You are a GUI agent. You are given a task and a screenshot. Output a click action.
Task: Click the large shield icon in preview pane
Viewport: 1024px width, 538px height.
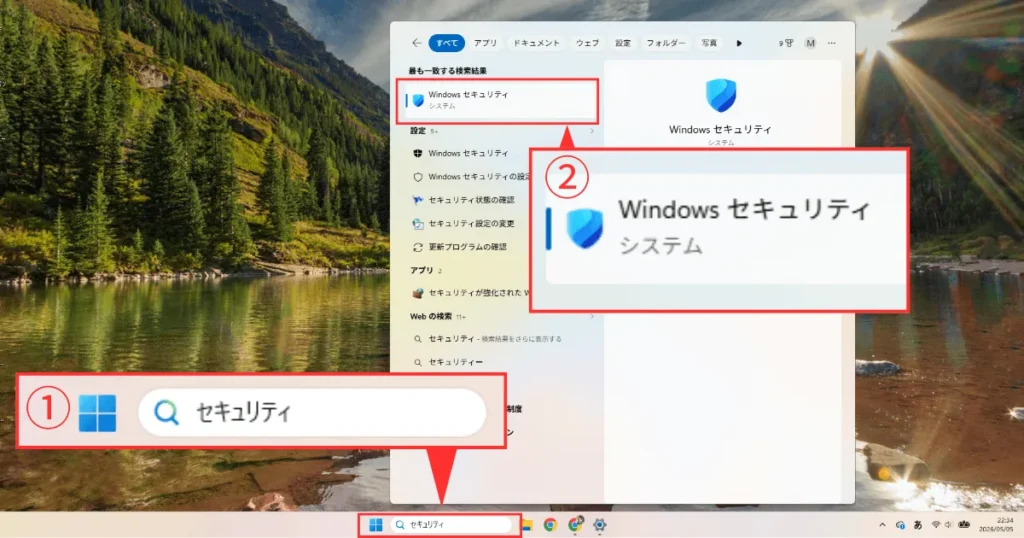click(721, 95)
